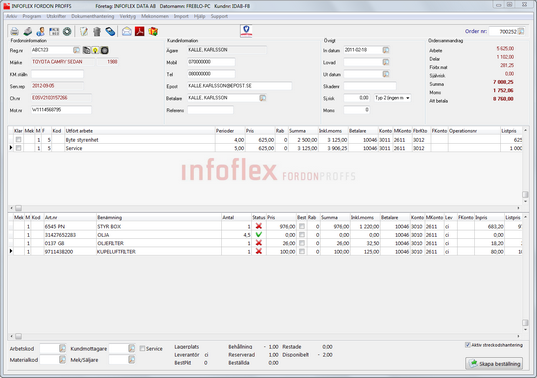Screen dimensions: 537x378
Task: Open the customer info person icon
Action: click(x=41, y=32)
